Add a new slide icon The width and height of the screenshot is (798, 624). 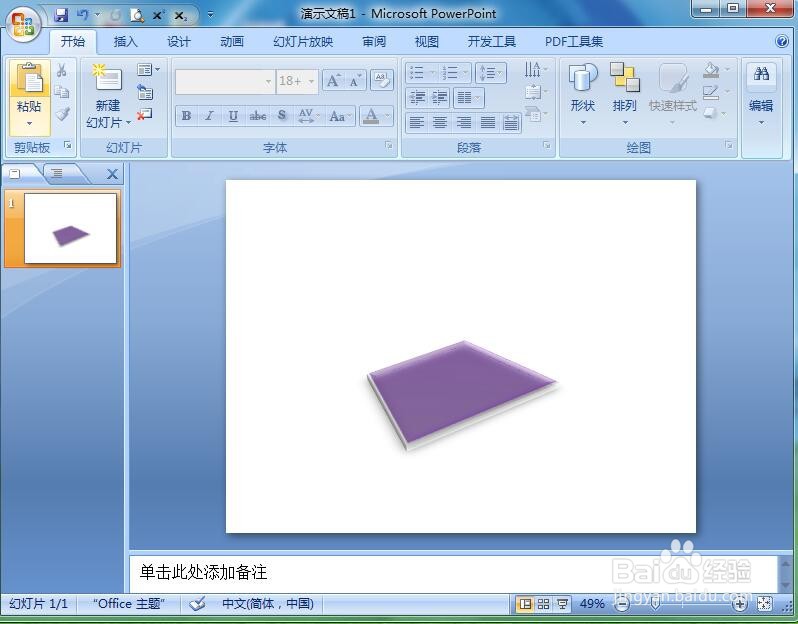(107, 79)
